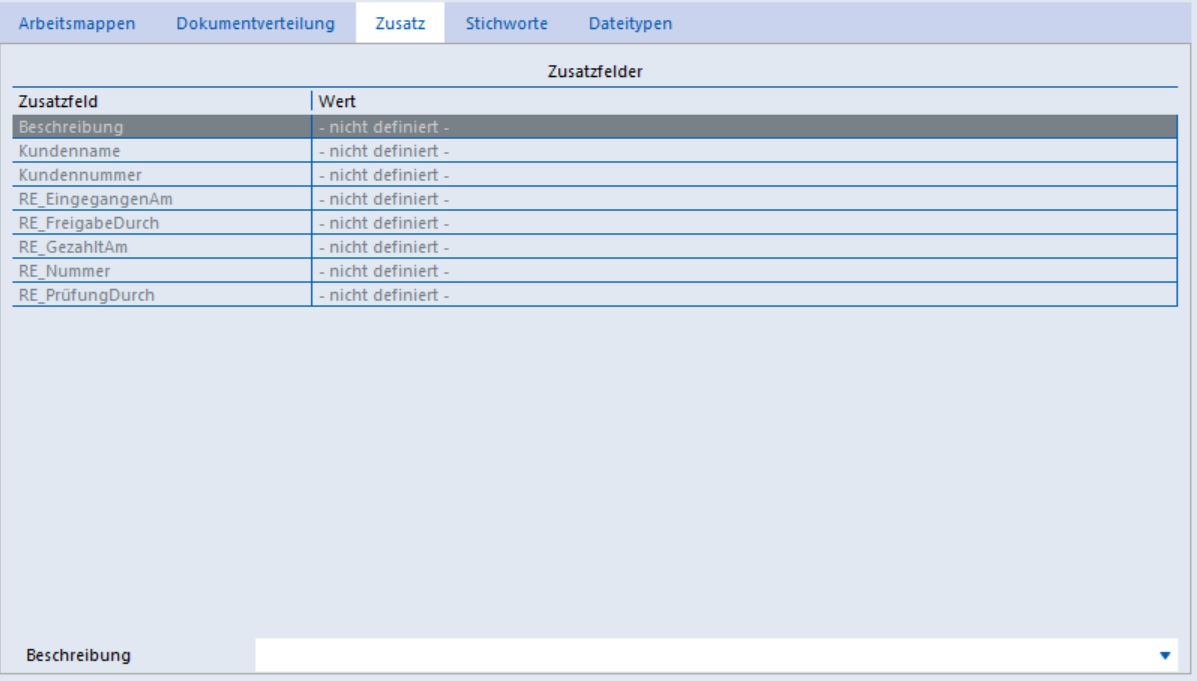This screenshot has height=681, width=1197.
Task: Click the Zusatzfeld column header
Action: click(x=162, y=102)
